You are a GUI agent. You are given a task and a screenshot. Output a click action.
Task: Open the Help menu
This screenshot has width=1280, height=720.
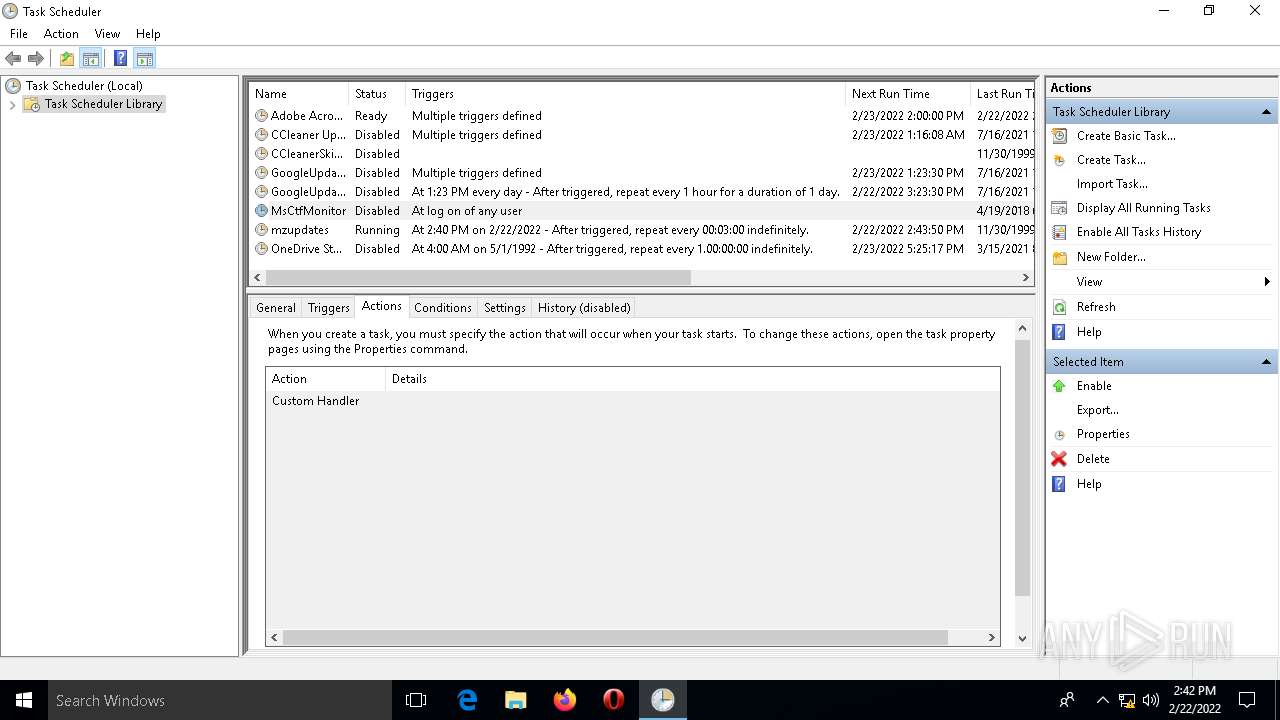click(148, 34)
